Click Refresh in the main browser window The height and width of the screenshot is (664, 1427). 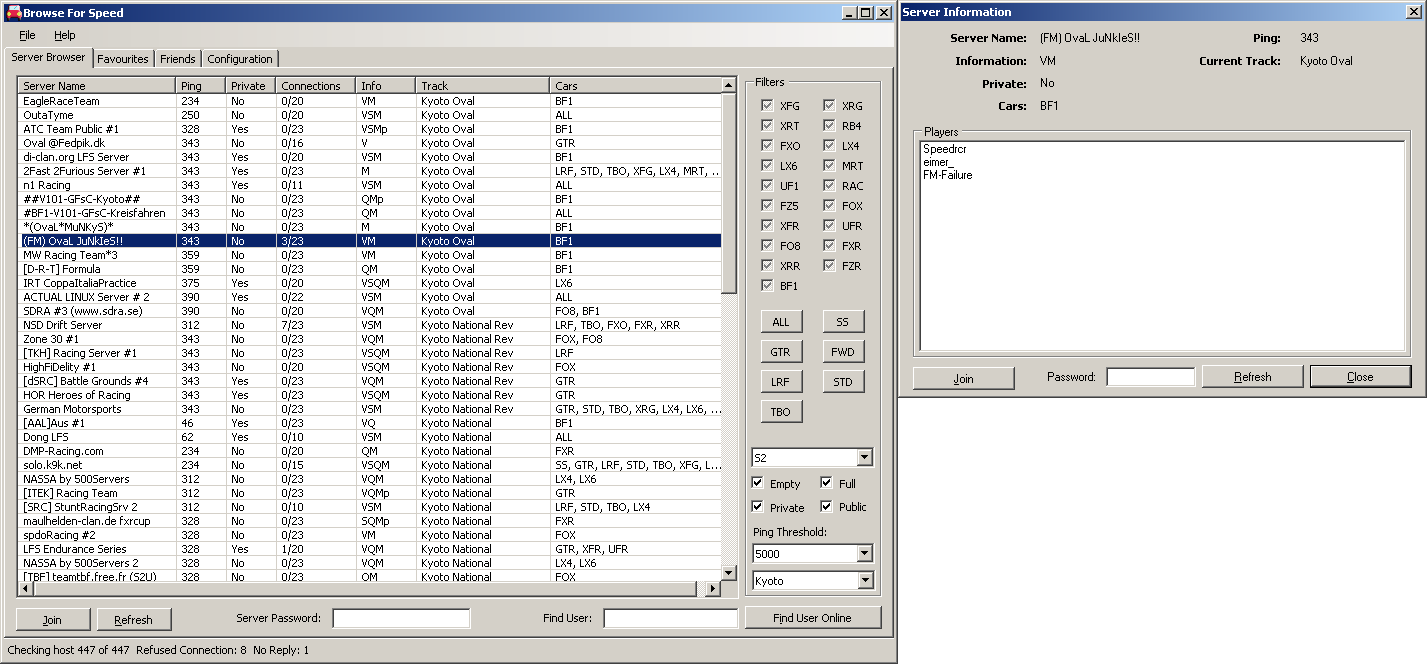click(134, 619)
